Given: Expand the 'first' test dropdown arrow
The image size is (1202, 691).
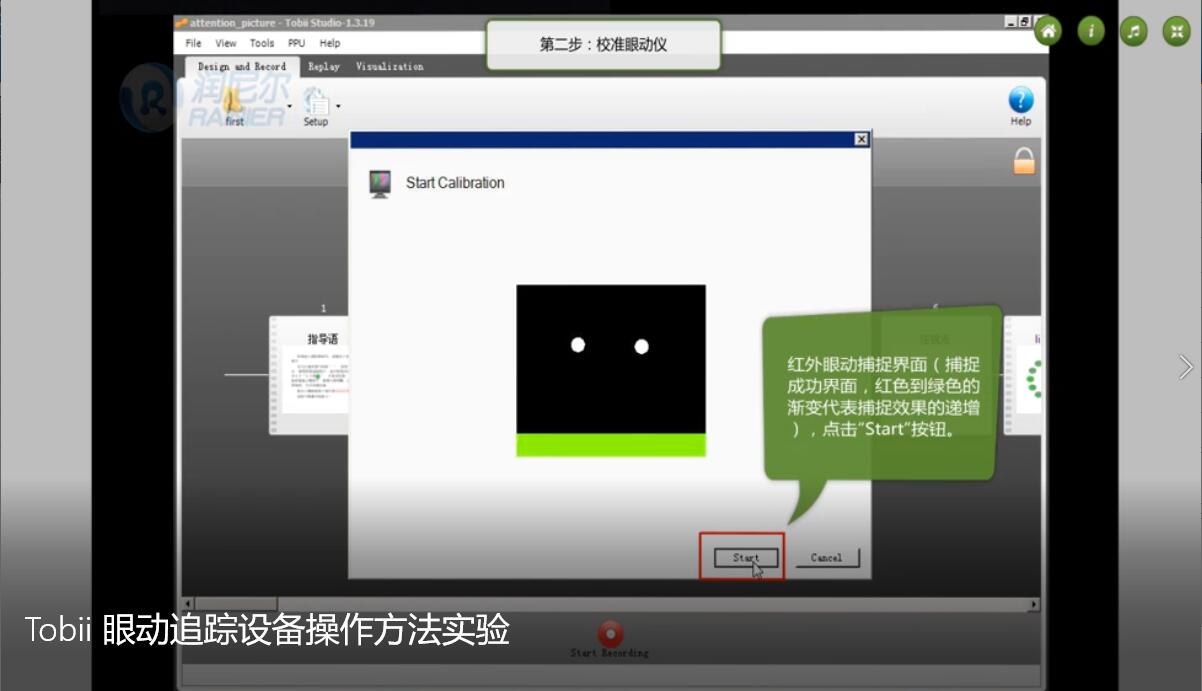Looking at the screenshot, I should coord(290,106).
